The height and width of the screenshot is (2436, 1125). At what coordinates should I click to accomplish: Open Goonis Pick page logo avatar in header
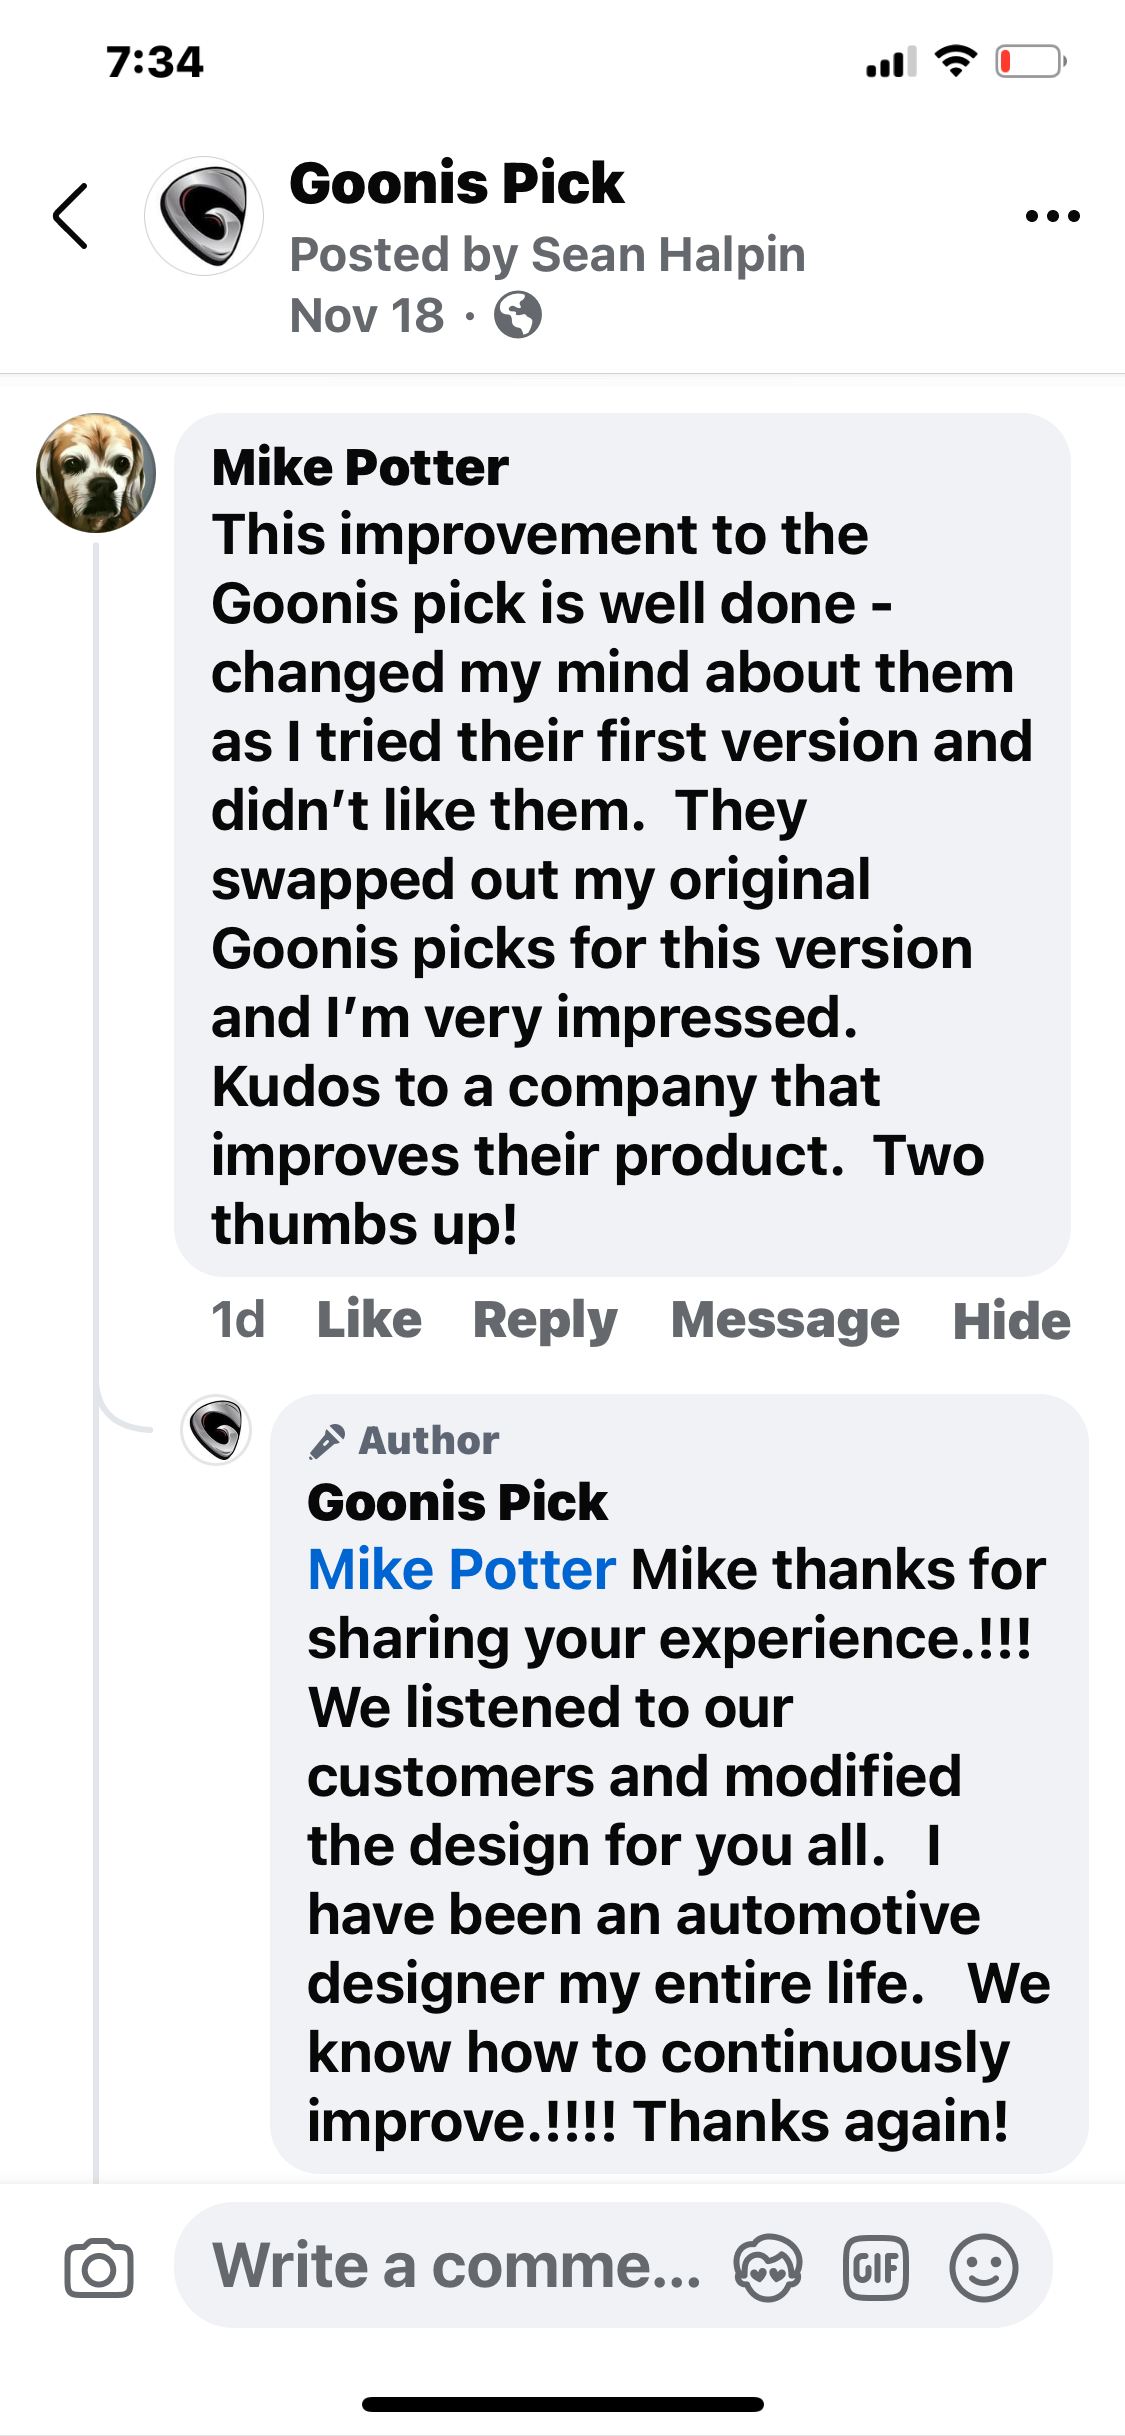pyautogui.click(x=204, y=216)
